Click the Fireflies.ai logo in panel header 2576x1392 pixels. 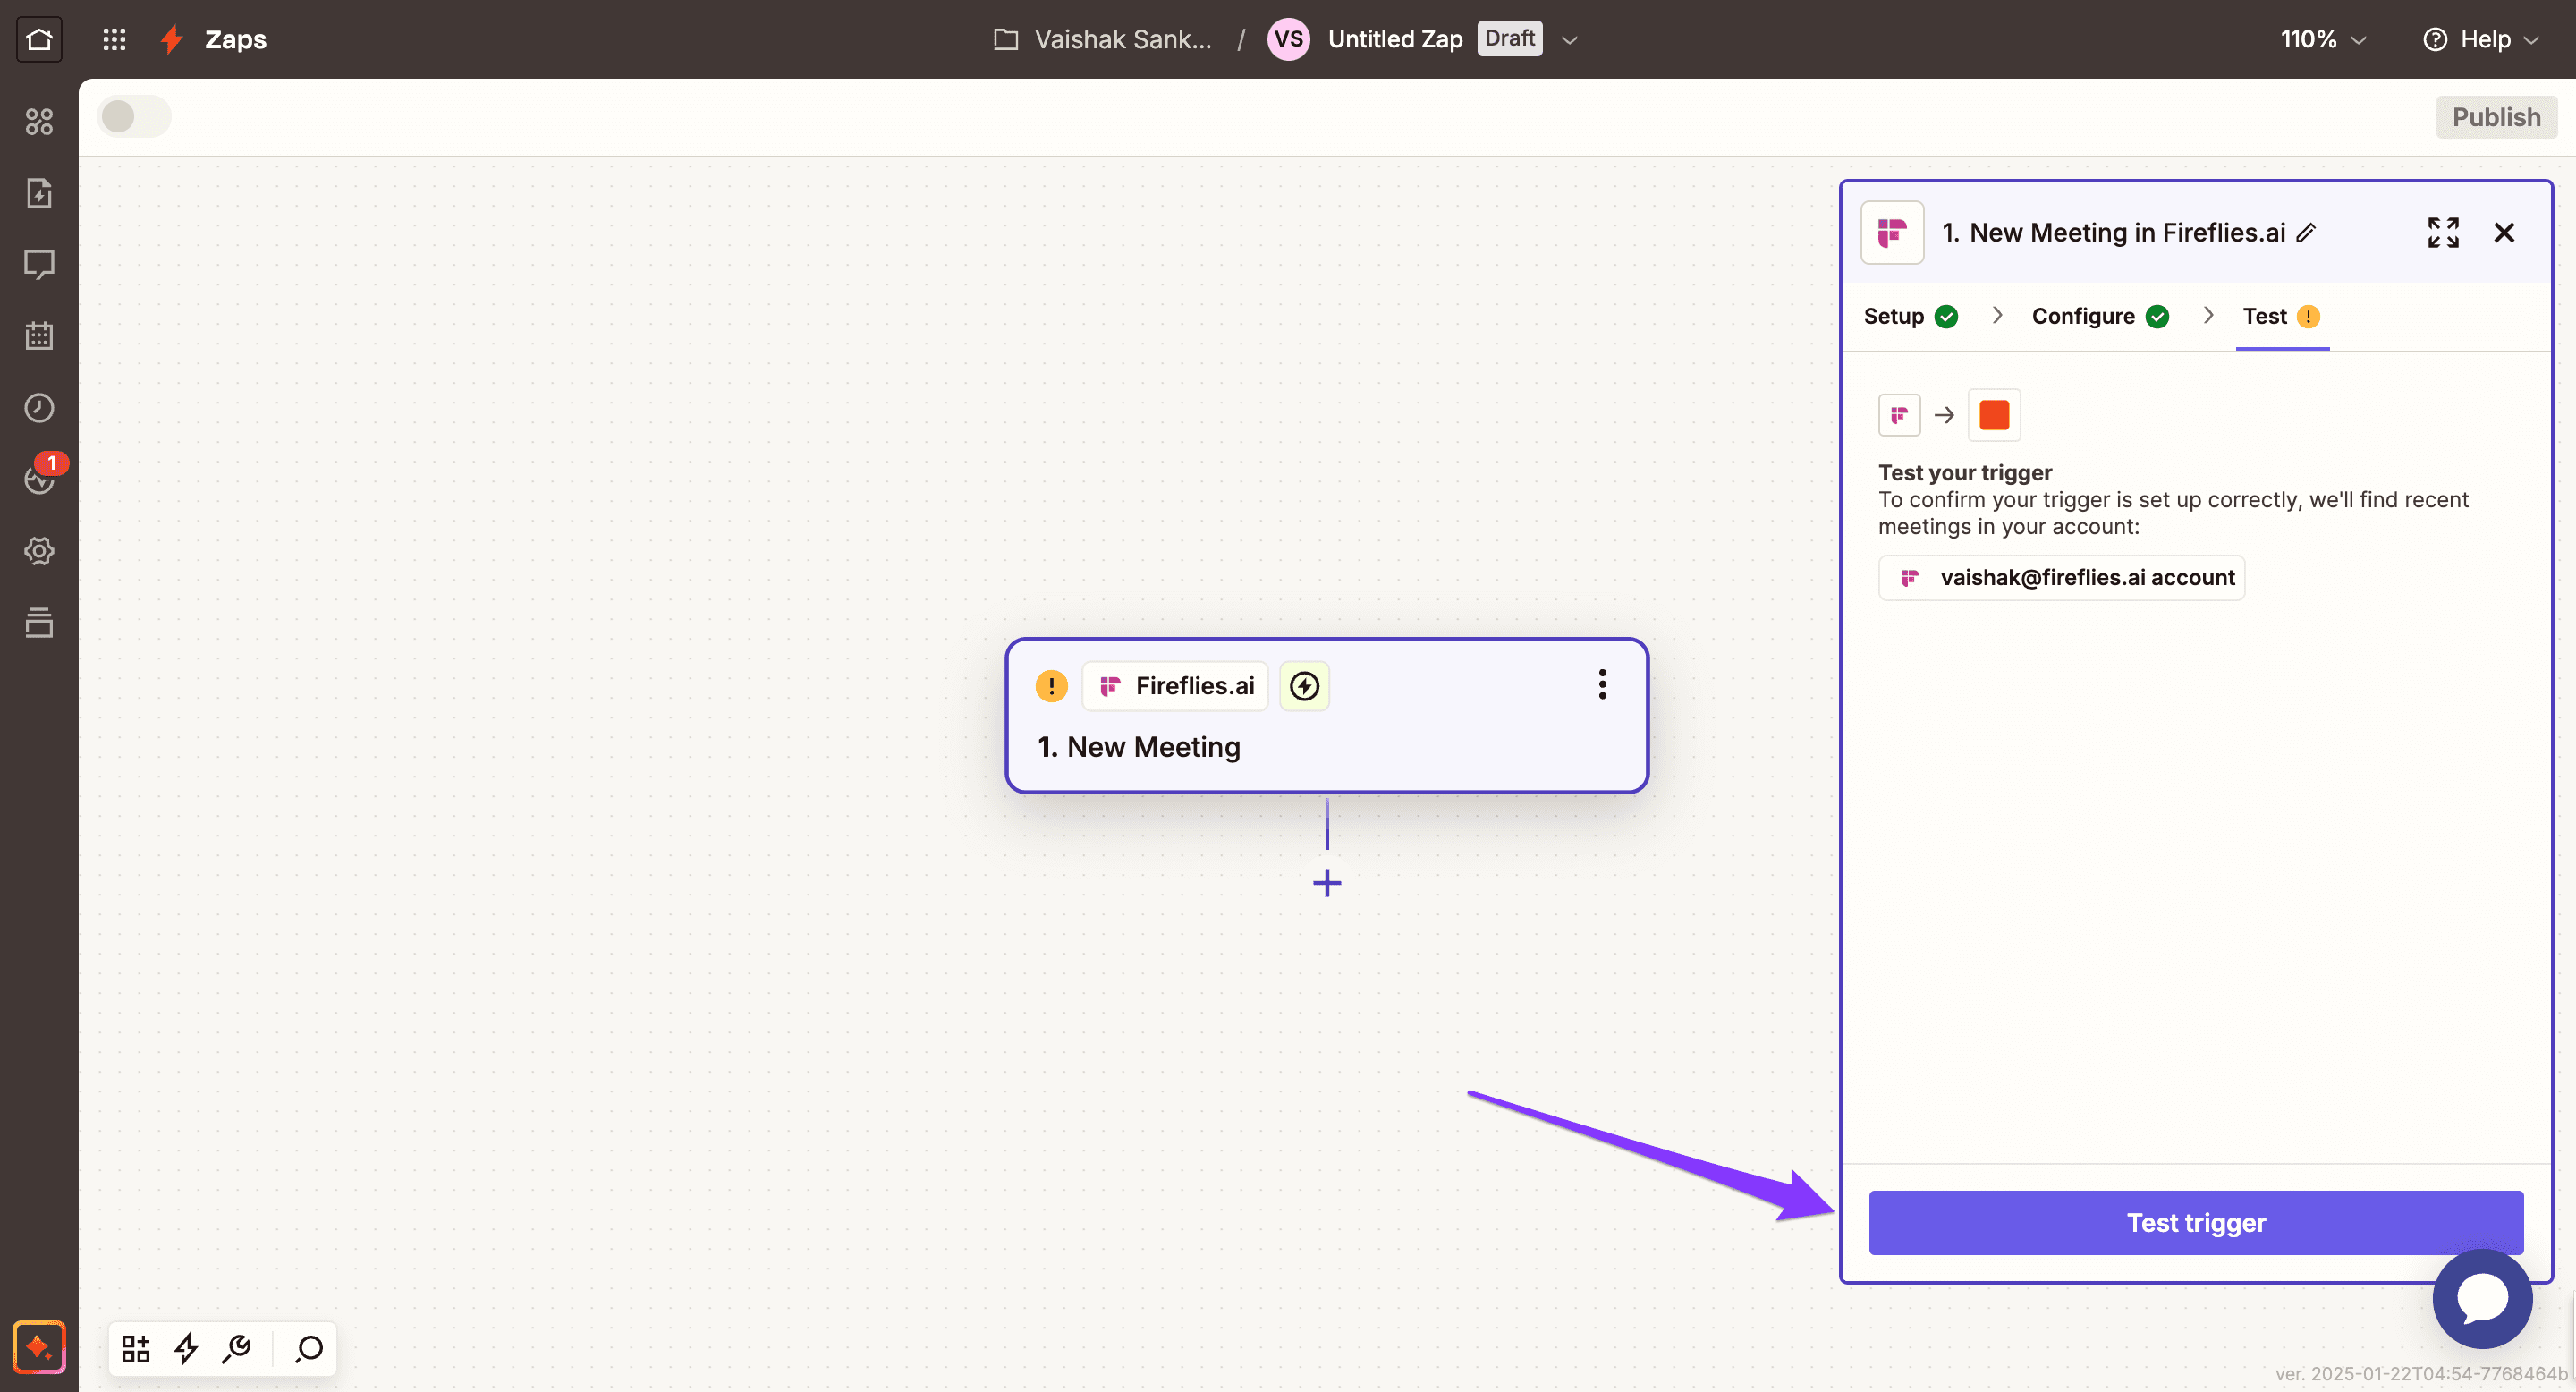click(x=1892, y=233)
